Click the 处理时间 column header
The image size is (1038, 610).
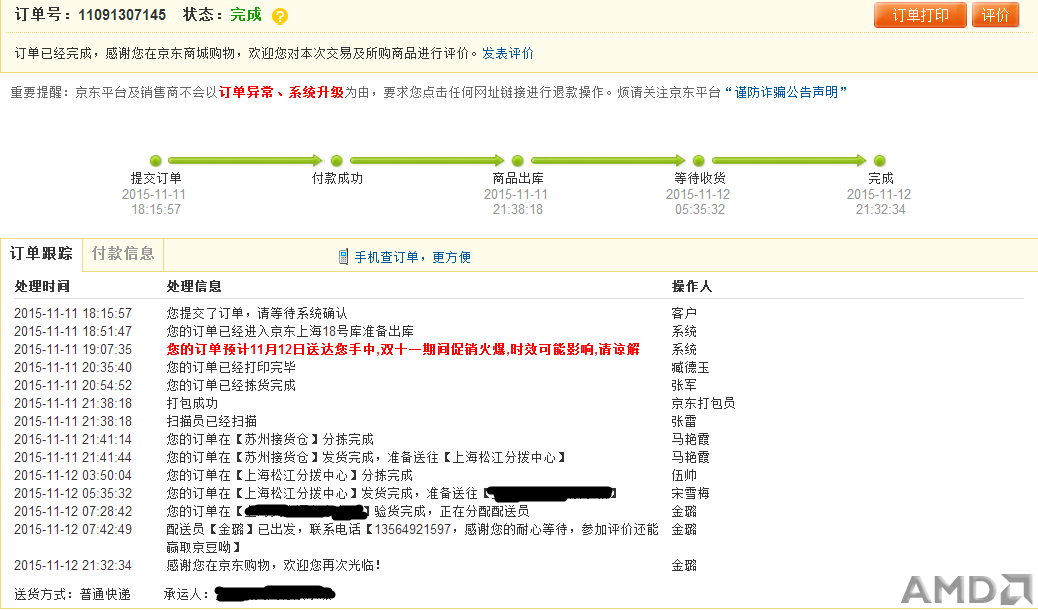click(42, 286)
